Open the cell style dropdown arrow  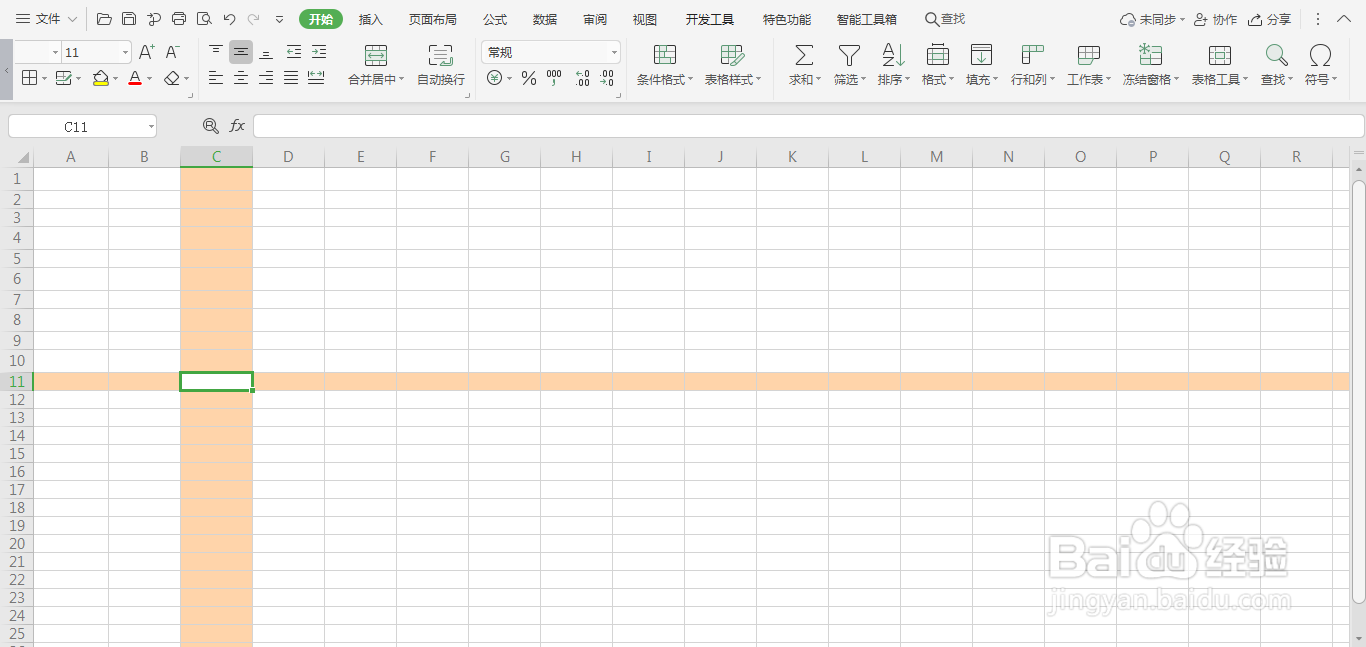(x=80, y=78)
